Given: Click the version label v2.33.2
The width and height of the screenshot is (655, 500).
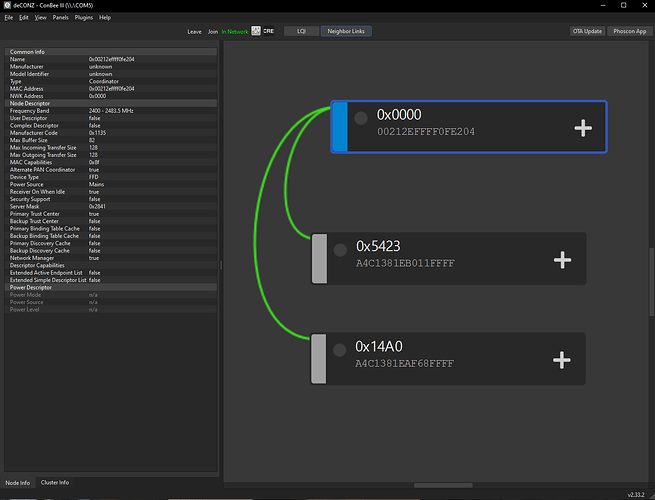Looking at the screenshot, I should (x=636, y=495).
